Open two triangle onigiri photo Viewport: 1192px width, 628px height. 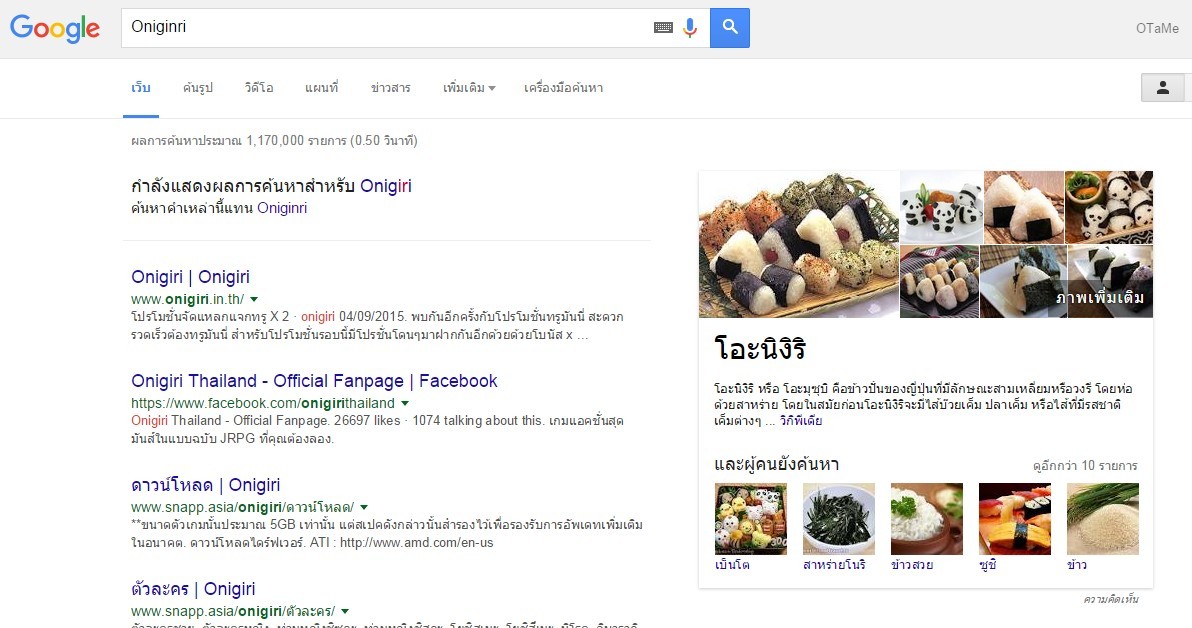(x=1023, y=207)
